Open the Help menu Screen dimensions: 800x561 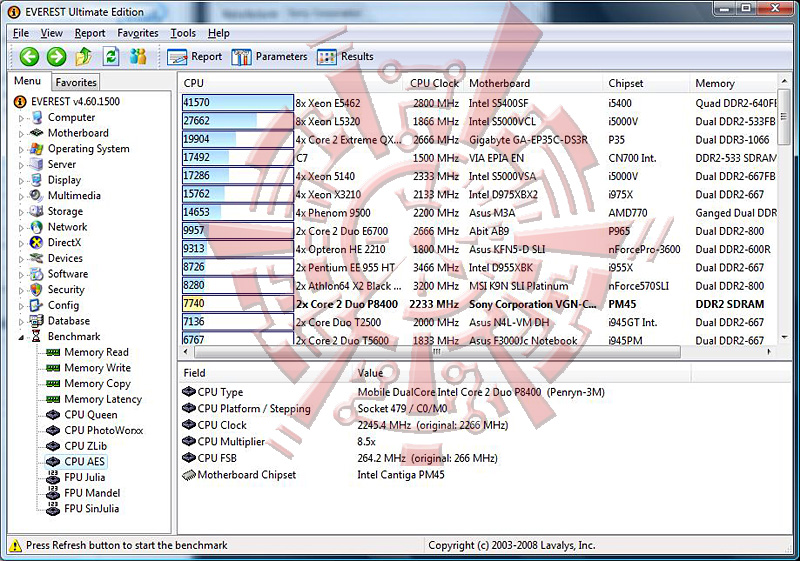[x=219, y=33]
